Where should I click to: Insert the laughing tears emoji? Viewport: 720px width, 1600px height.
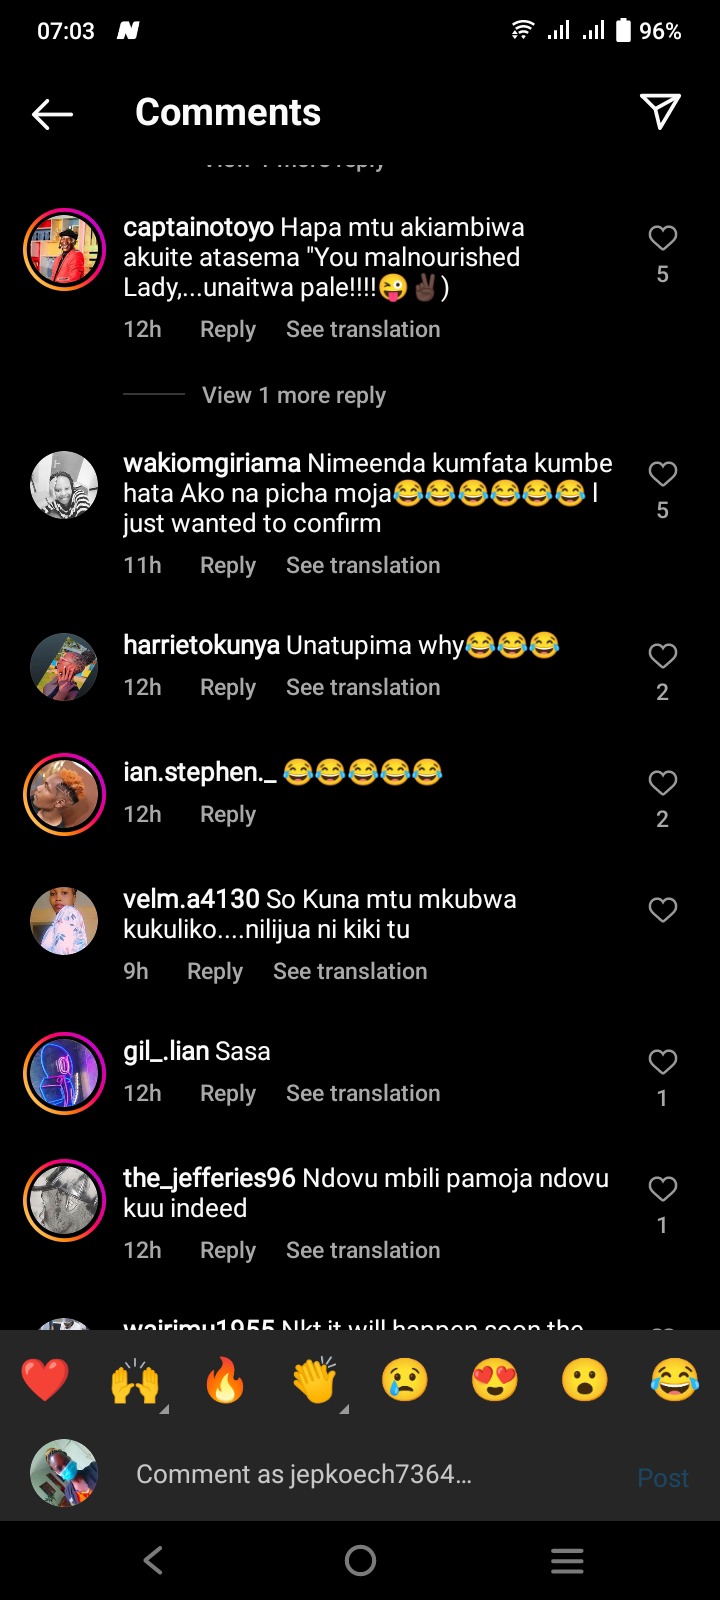point(675,1380)
